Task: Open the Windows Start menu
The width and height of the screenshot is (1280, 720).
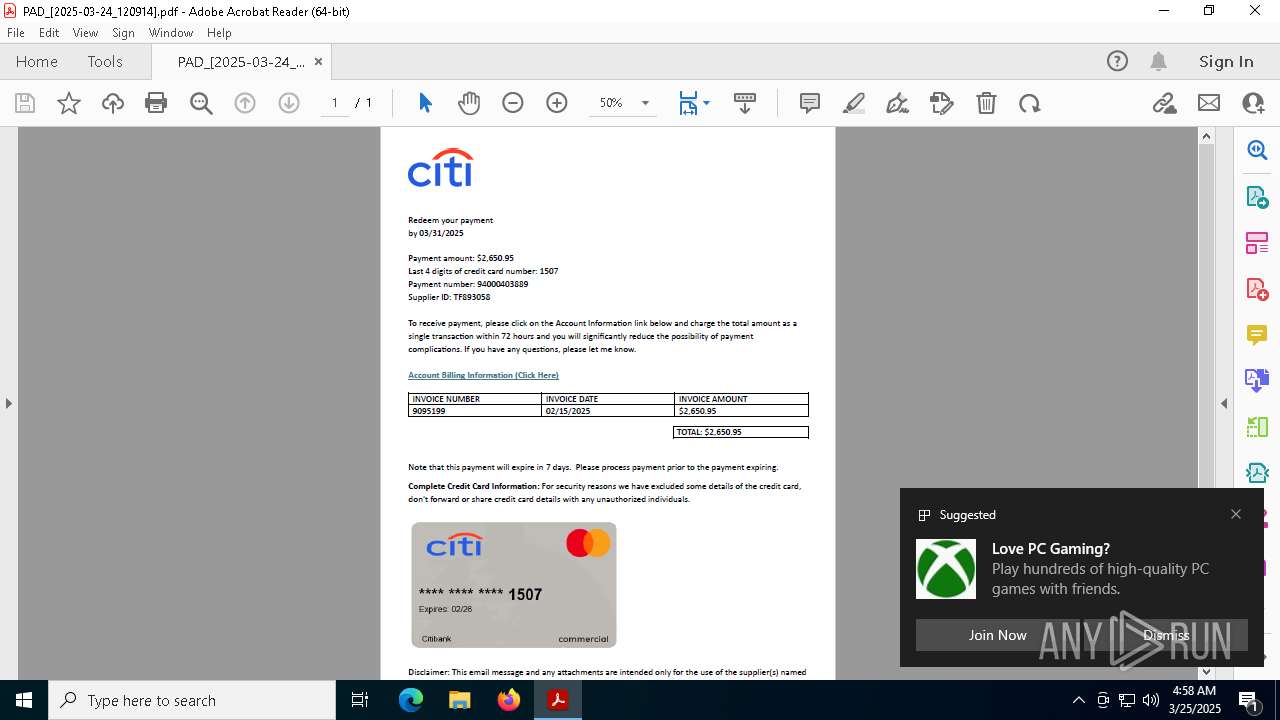Action: [24, 700]
